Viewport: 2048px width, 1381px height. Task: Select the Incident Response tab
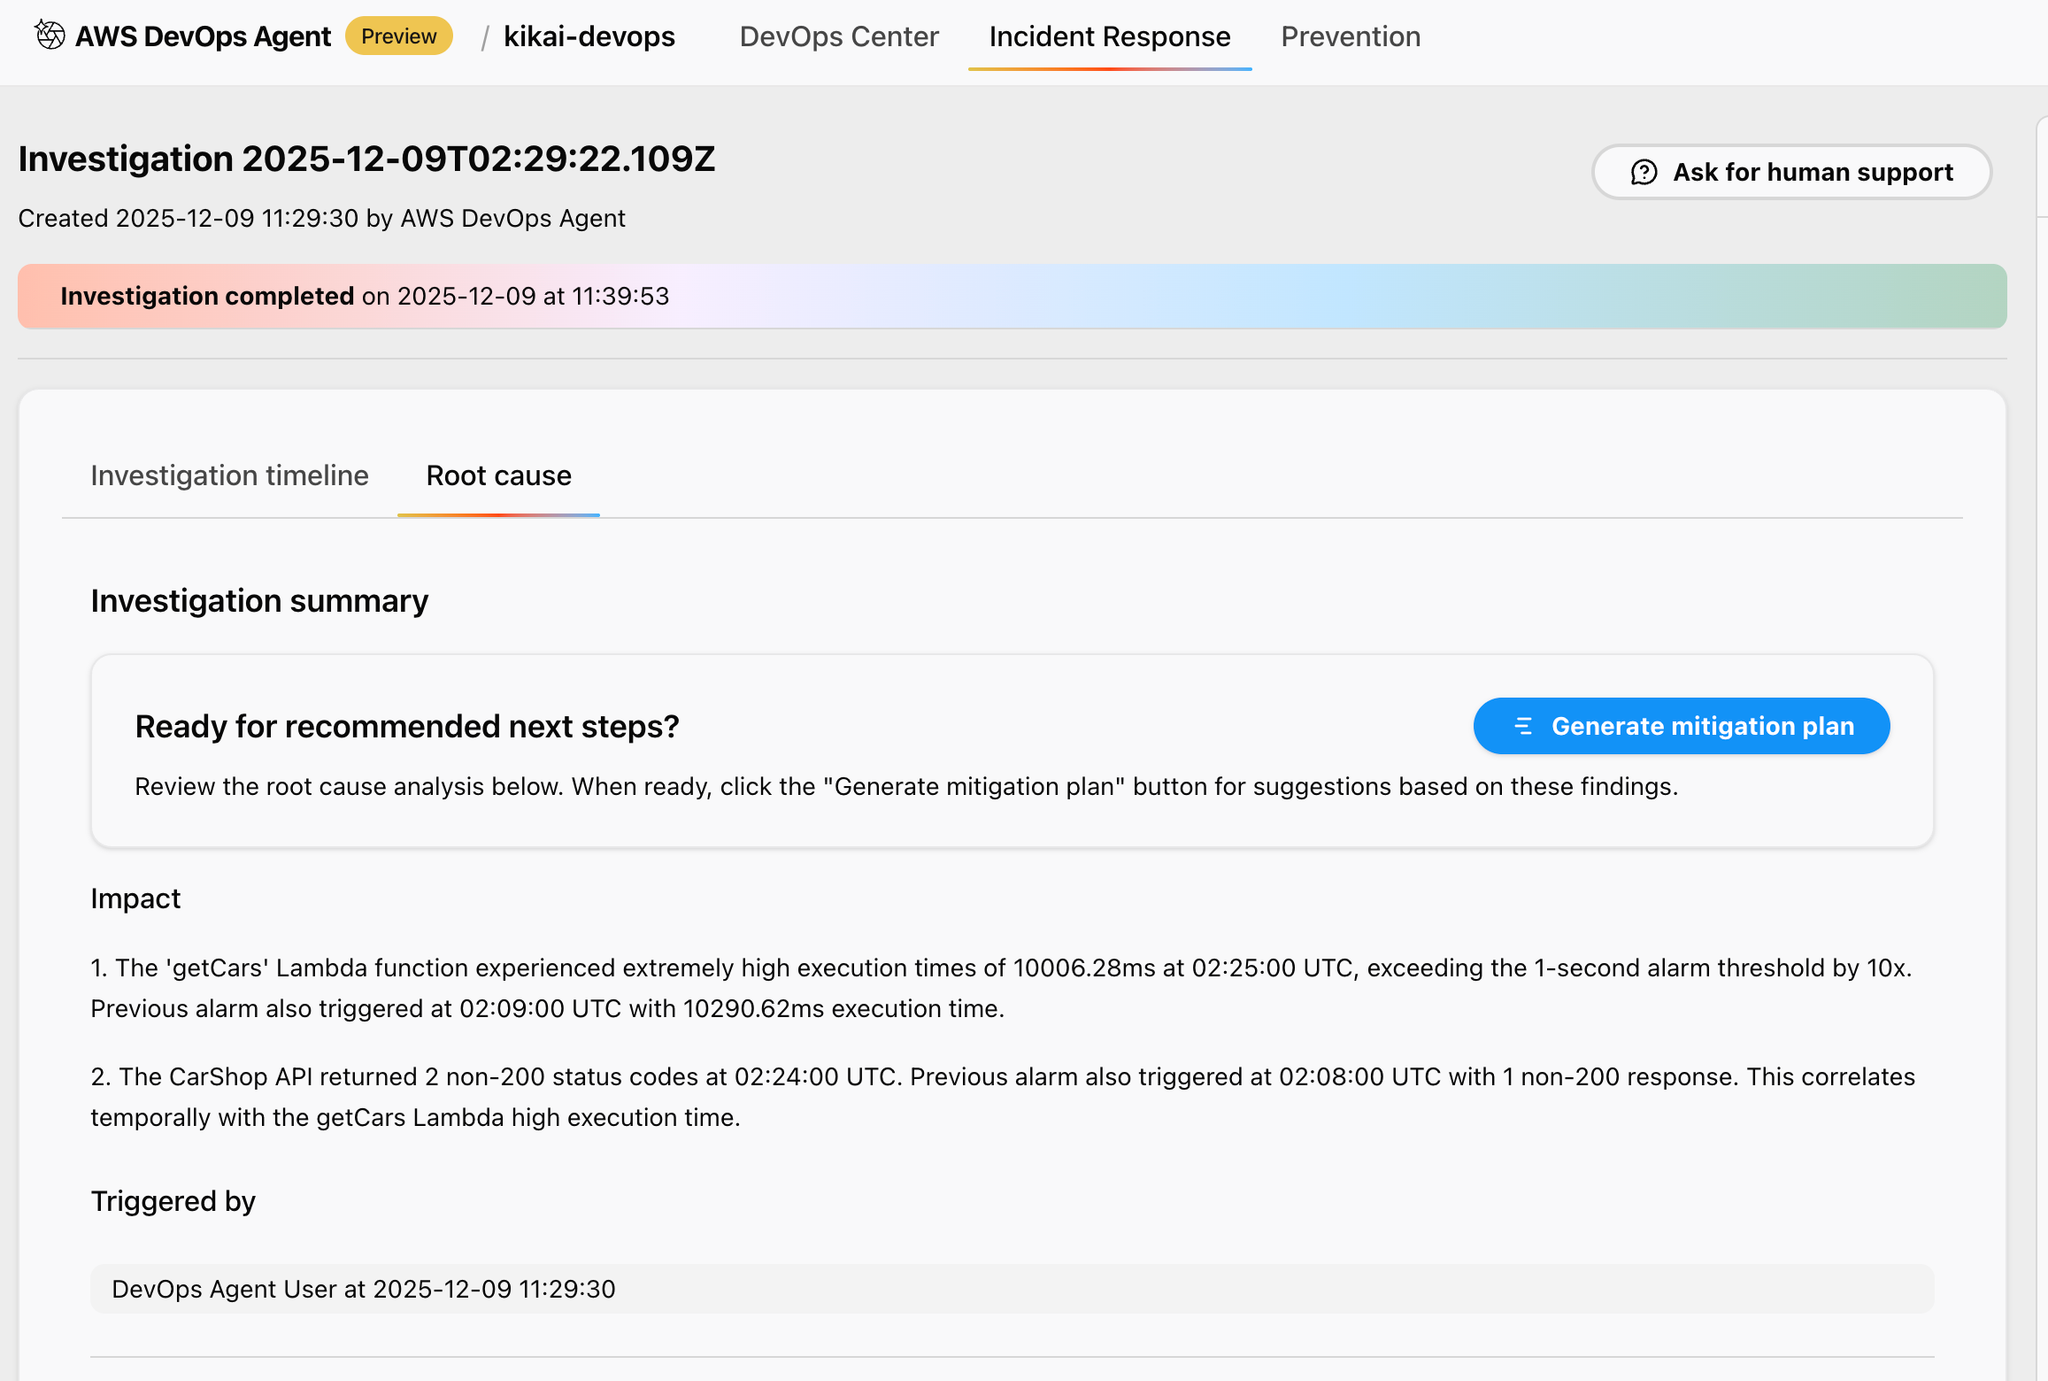coord(1109,36)
